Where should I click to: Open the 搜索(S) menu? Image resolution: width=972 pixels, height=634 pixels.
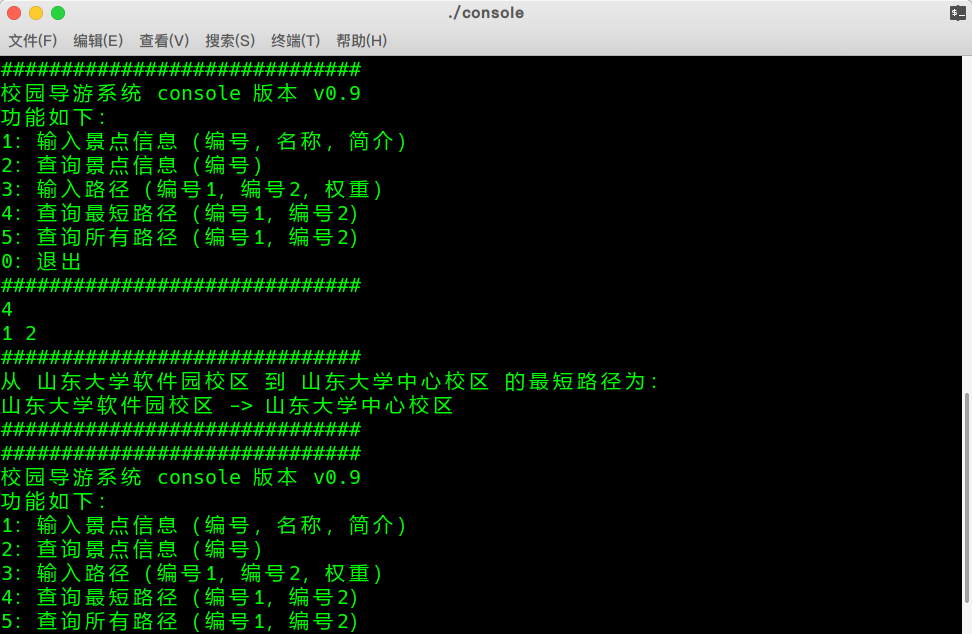230,41
